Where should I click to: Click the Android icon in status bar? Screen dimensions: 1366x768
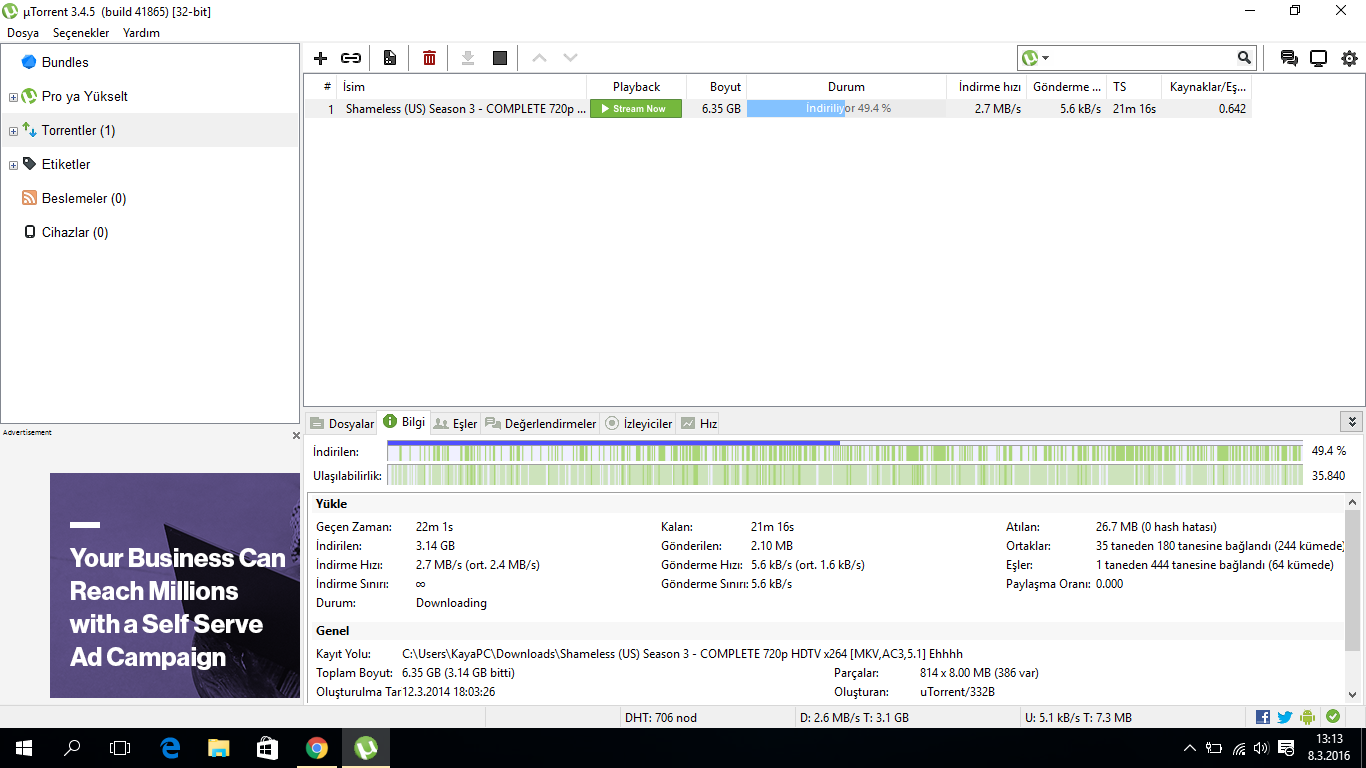point(1308,717)
